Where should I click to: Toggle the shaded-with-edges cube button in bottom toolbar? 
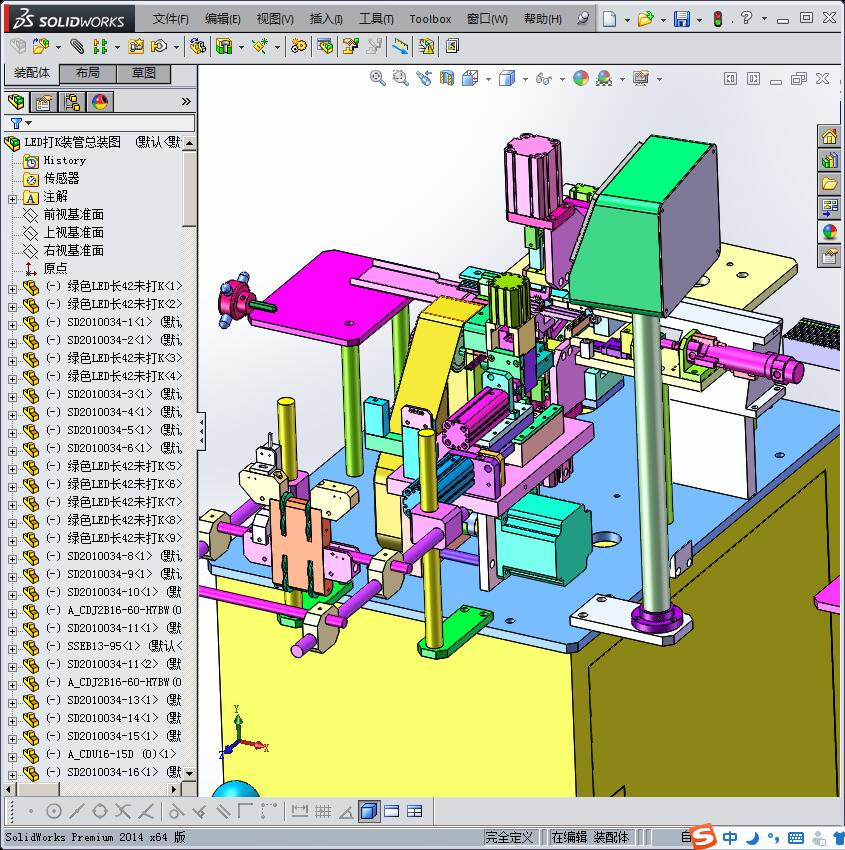[x=369, y=811]
